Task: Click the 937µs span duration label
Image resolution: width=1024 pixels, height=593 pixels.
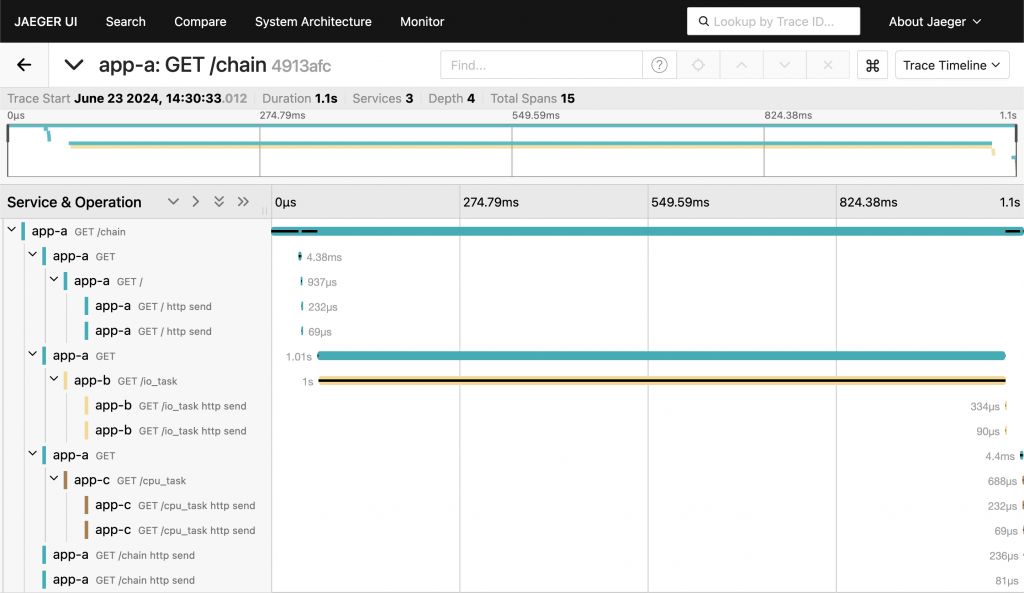Action: click(322, 282)
